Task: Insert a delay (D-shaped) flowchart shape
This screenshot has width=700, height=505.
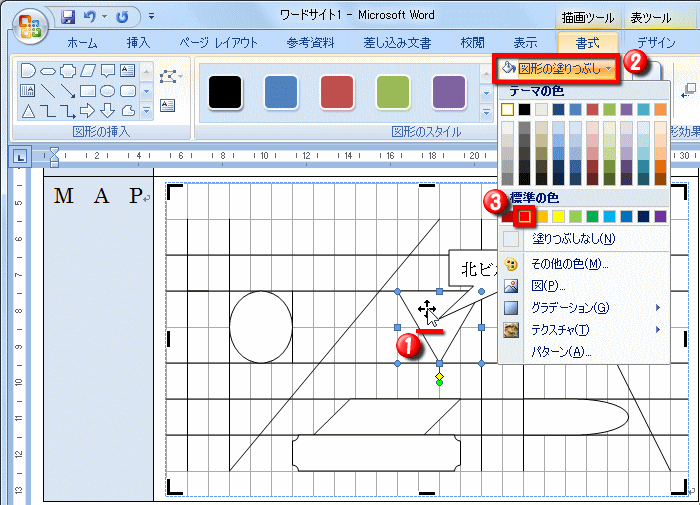Action: pyautogui.click(x=28, y=71)
